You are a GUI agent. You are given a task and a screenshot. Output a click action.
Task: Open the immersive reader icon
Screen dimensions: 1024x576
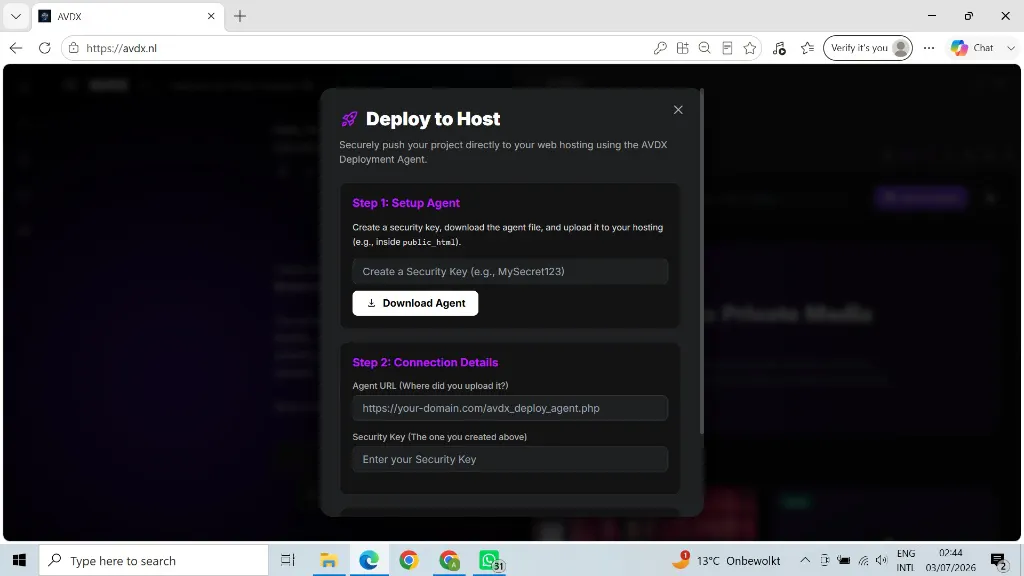727,48
